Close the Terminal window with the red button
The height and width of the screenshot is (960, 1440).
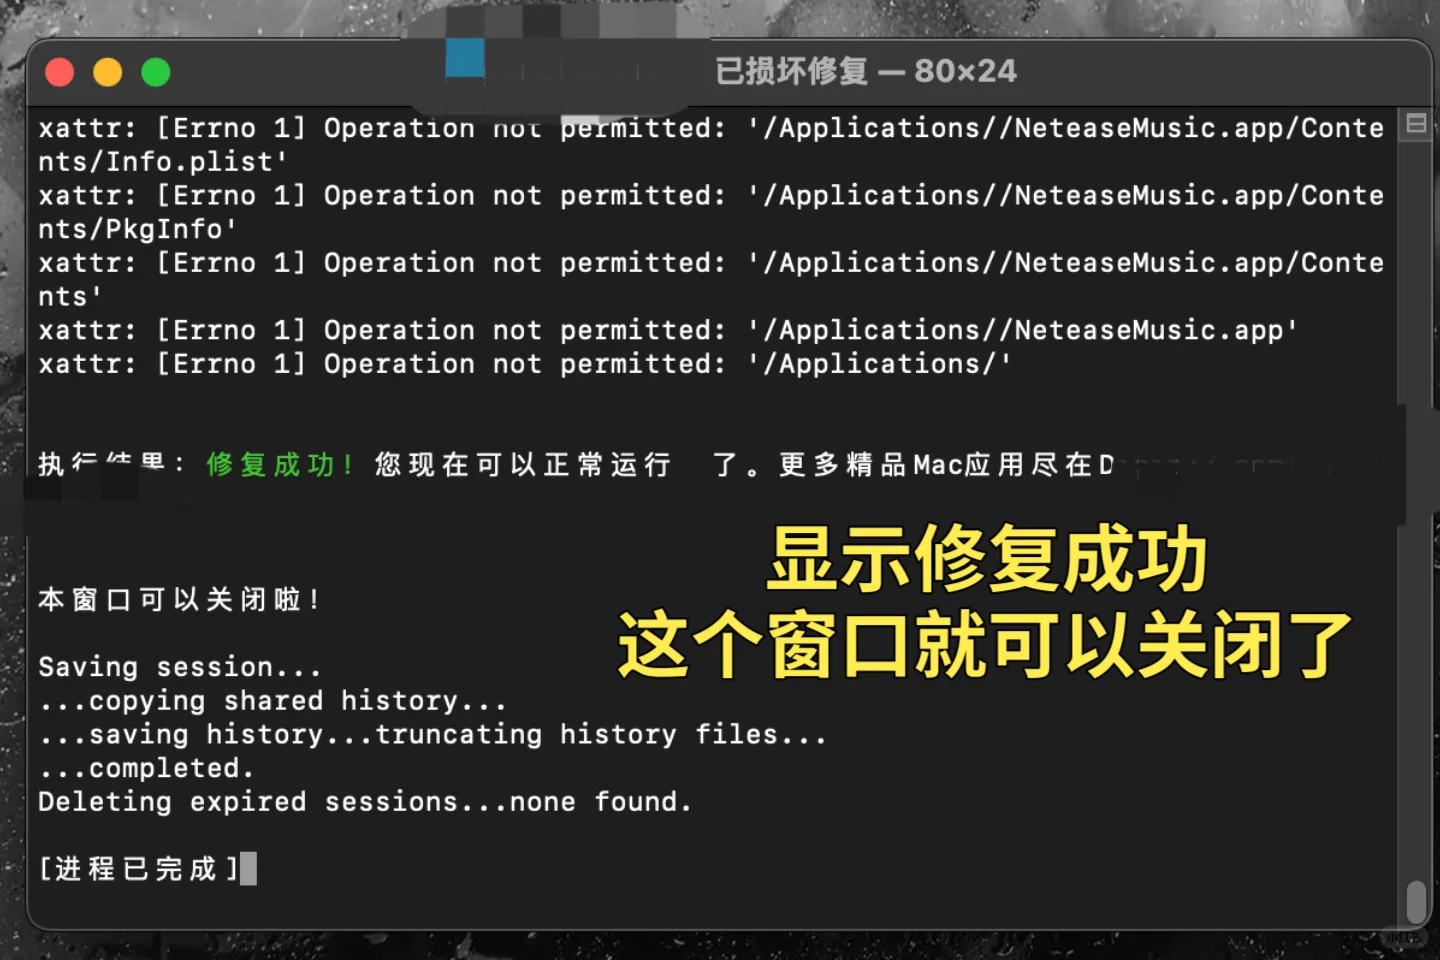[x=60, y=72]
